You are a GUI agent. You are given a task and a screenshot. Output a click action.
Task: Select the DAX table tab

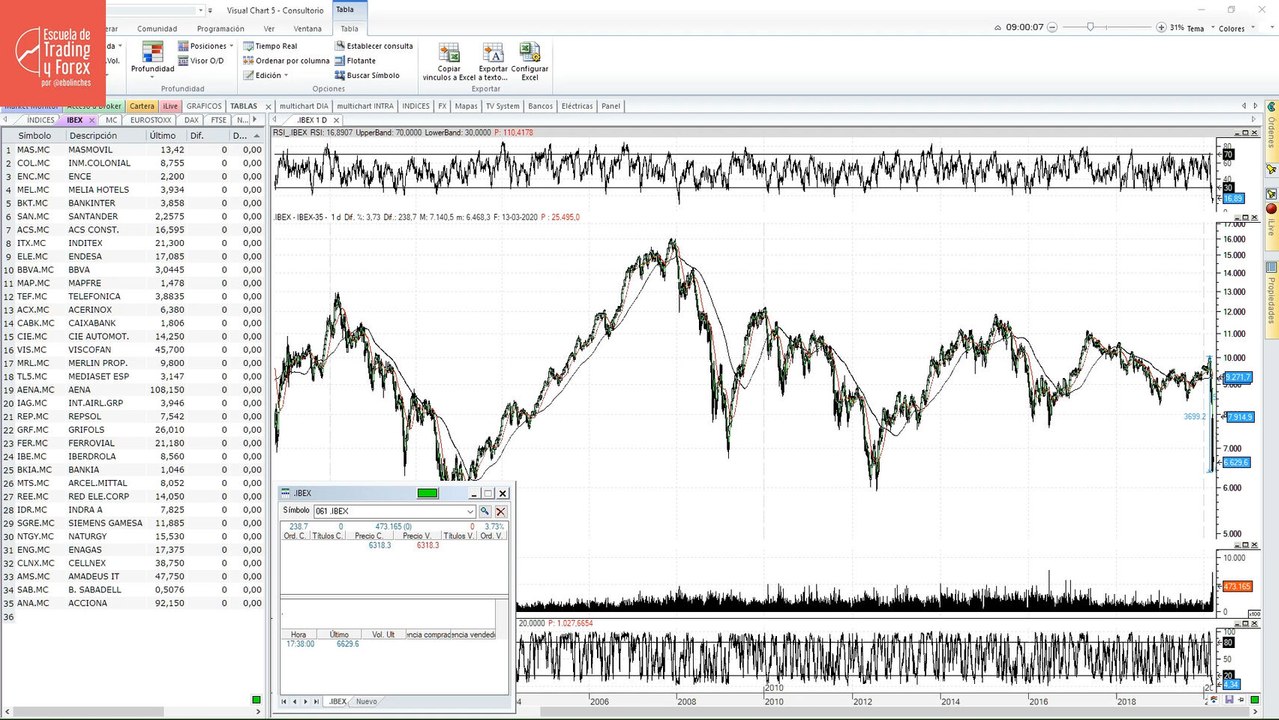coord(192,120)
